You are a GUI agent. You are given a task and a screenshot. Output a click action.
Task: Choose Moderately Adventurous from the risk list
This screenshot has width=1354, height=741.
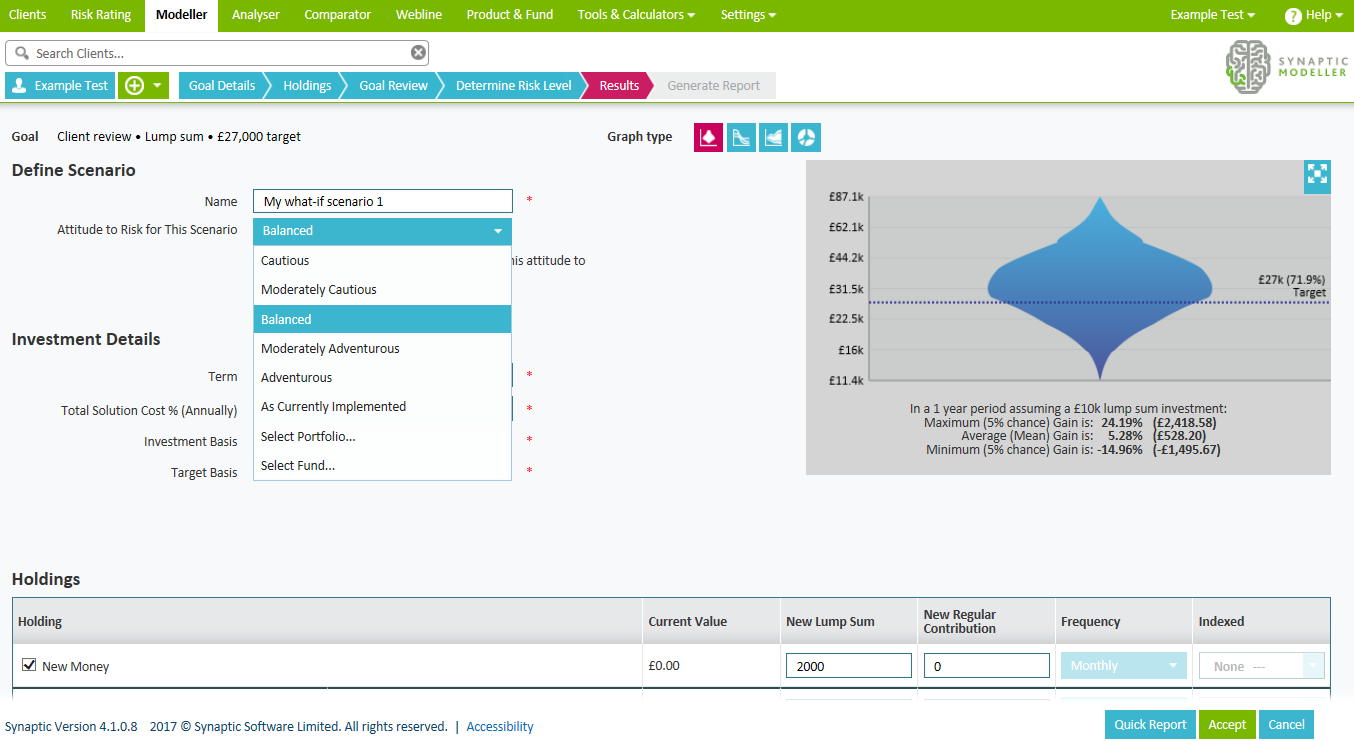(x=382, y=349)
